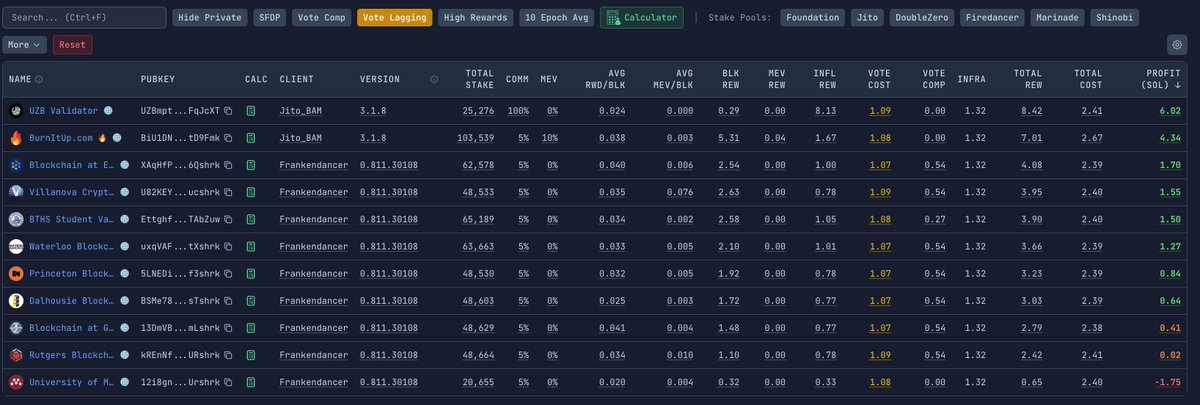Open calculator for Blockchain at E row
1200x405 pixels.
(x=253, y=164)
